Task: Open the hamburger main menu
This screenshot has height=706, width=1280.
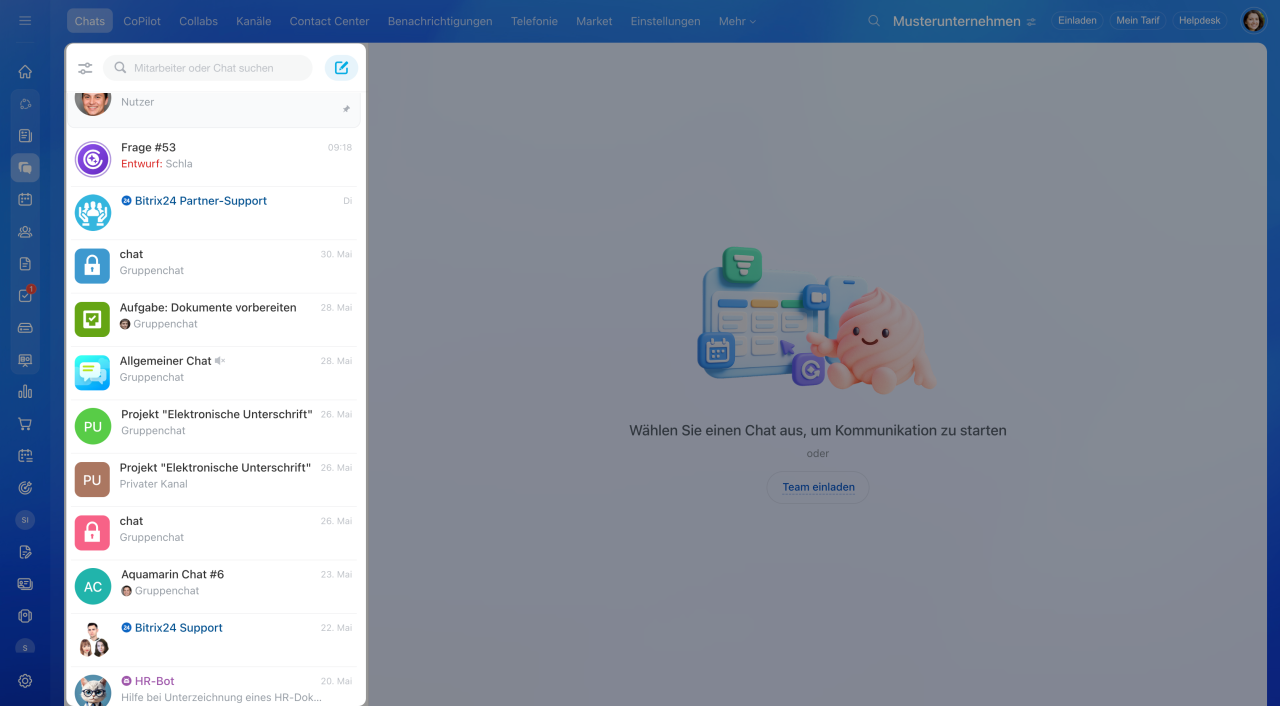Action: [x=25, y=20]
